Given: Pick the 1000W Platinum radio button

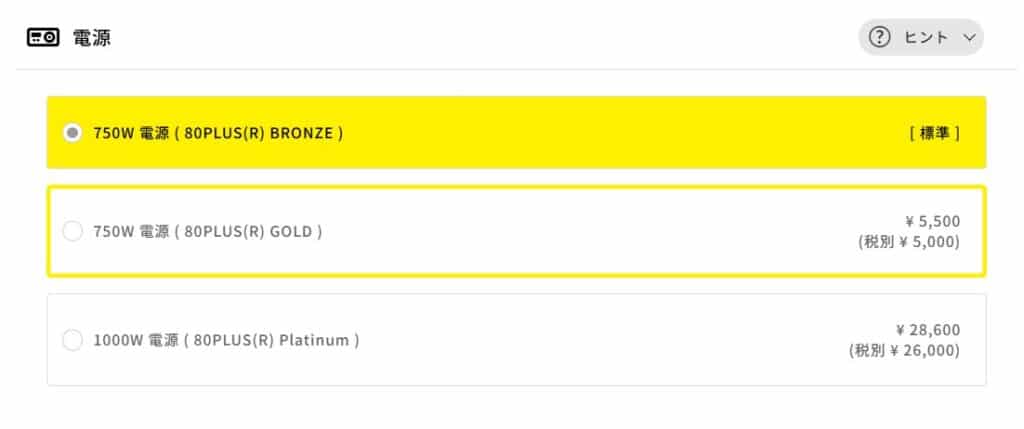Looking at the screenshot, I should 72,340.
